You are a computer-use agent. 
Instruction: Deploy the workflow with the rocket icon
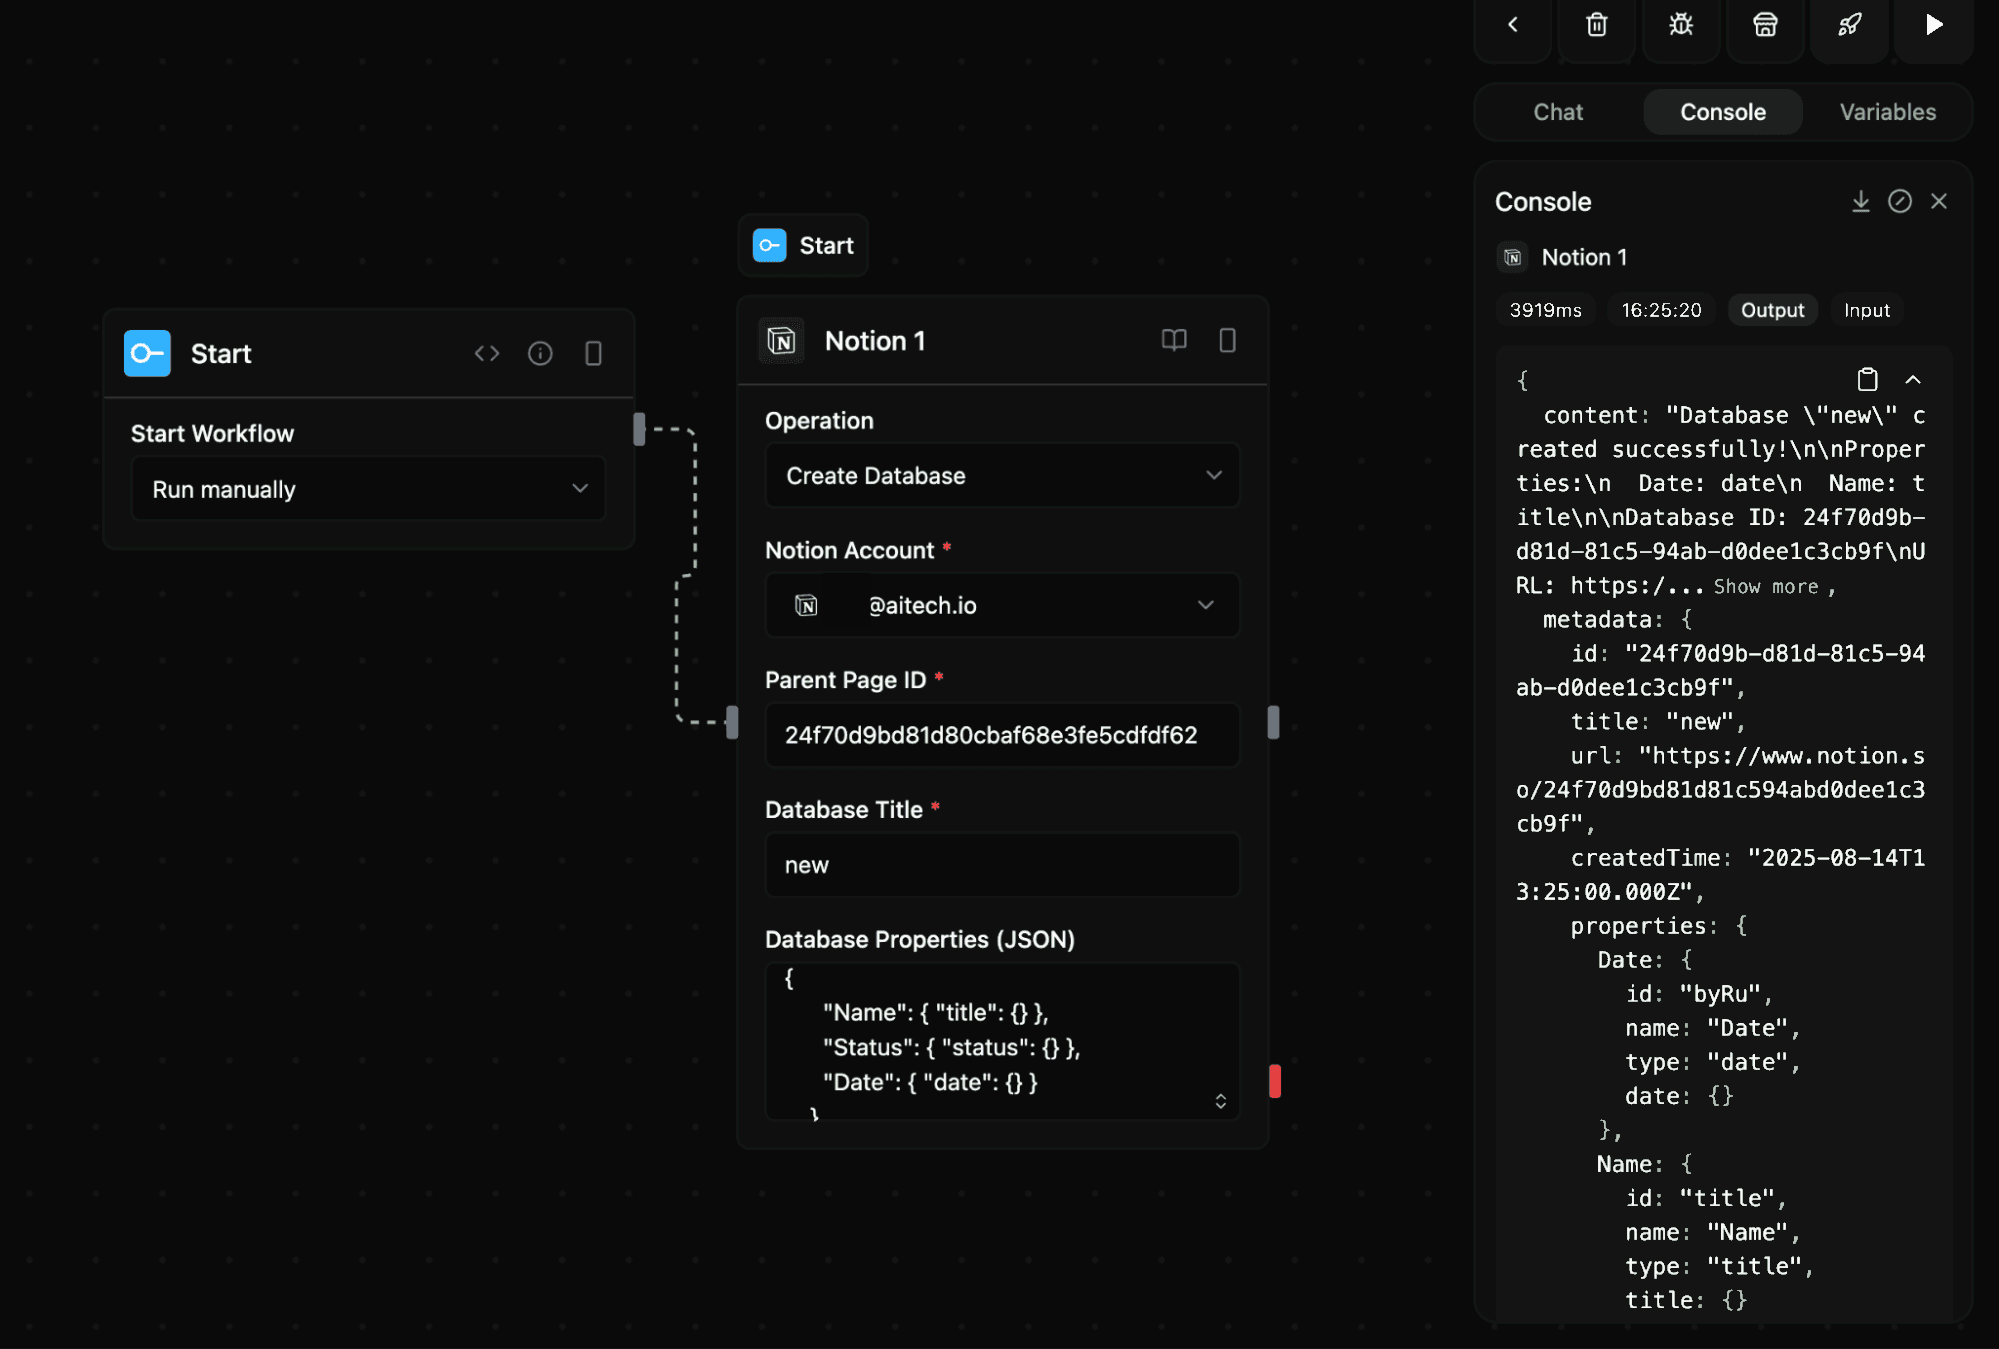[x=1848, y=25]
